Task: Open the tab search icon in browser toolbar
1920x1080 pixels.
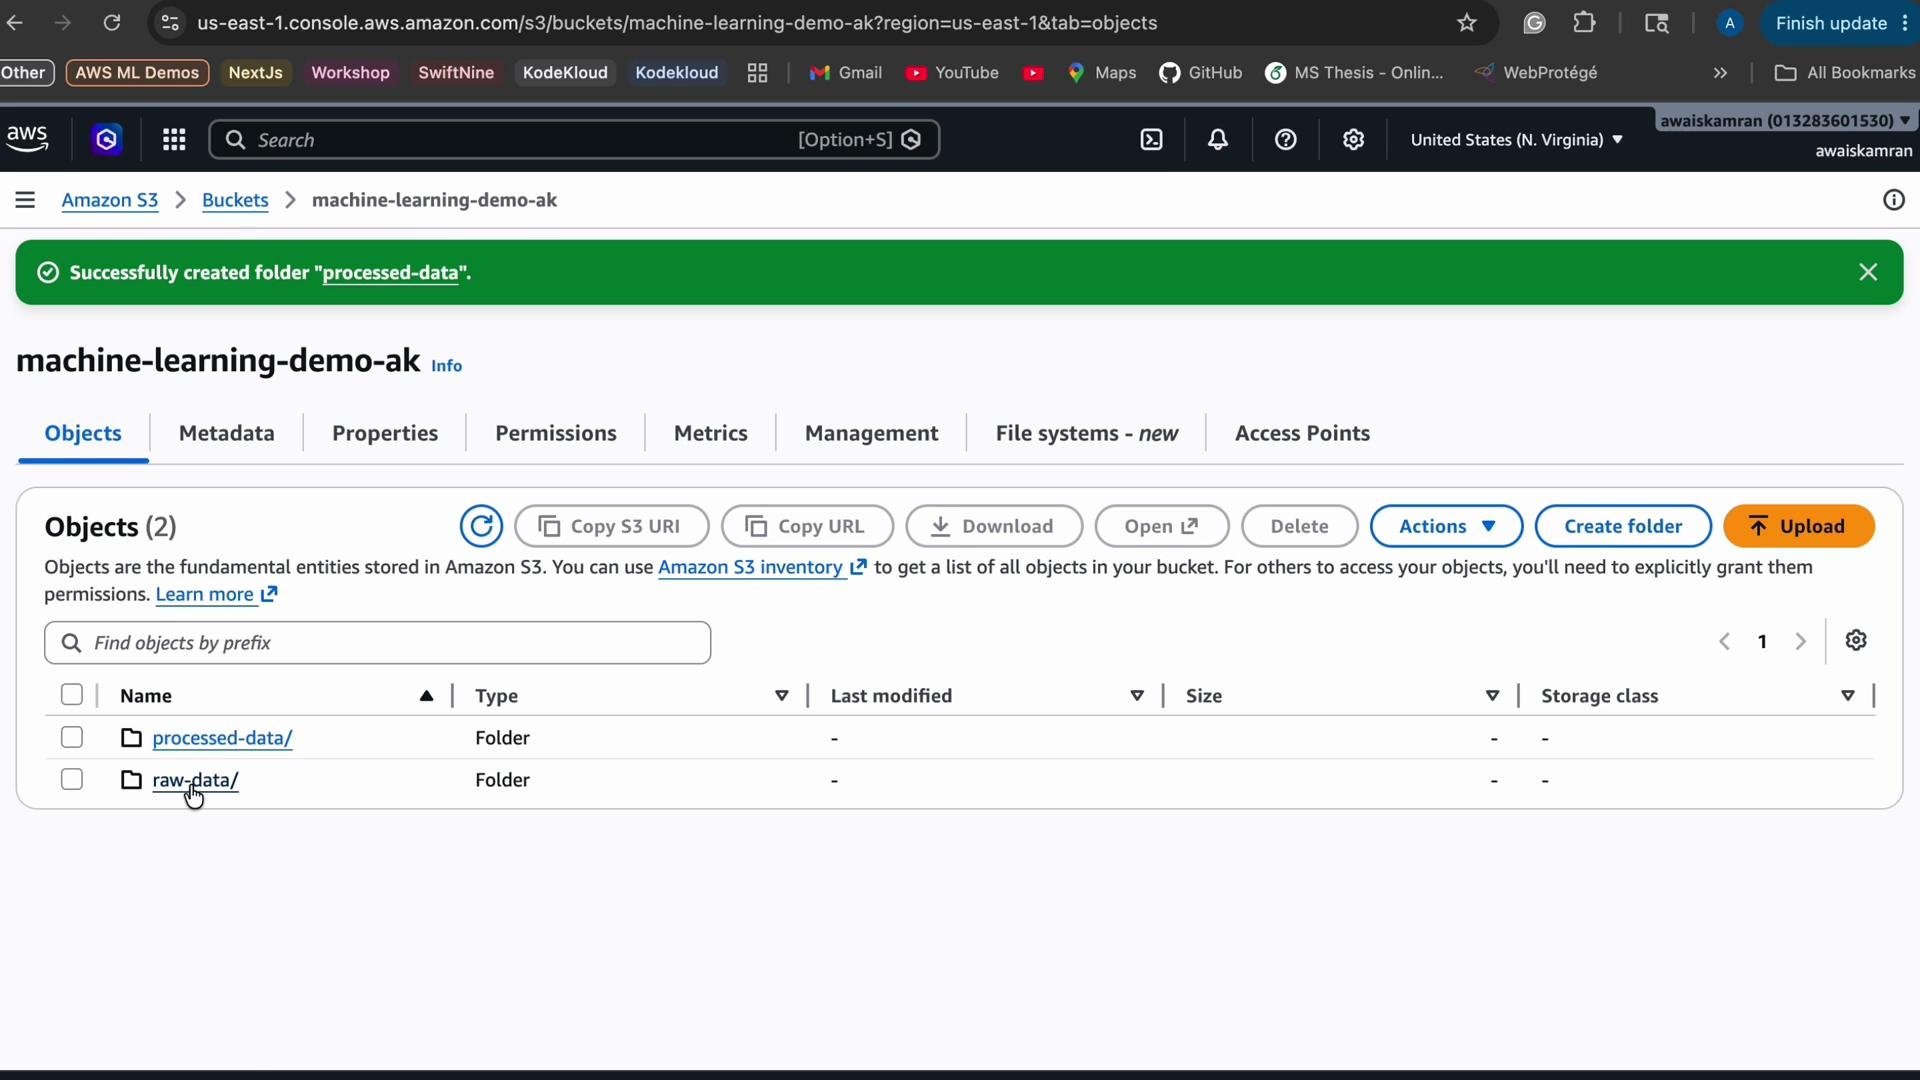Action: pyautogui.click(x=1656, y=23)
